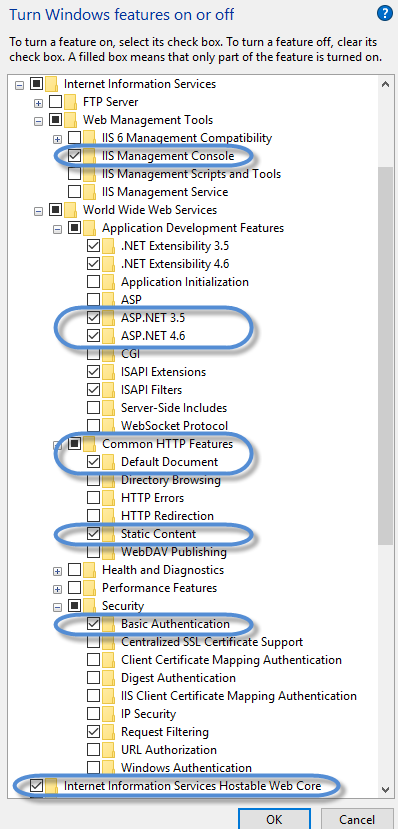This screenshot has width=398, height=829.
Task: Toggle the ASP.NET 3.5 checkbox
Action: point(94,318)
